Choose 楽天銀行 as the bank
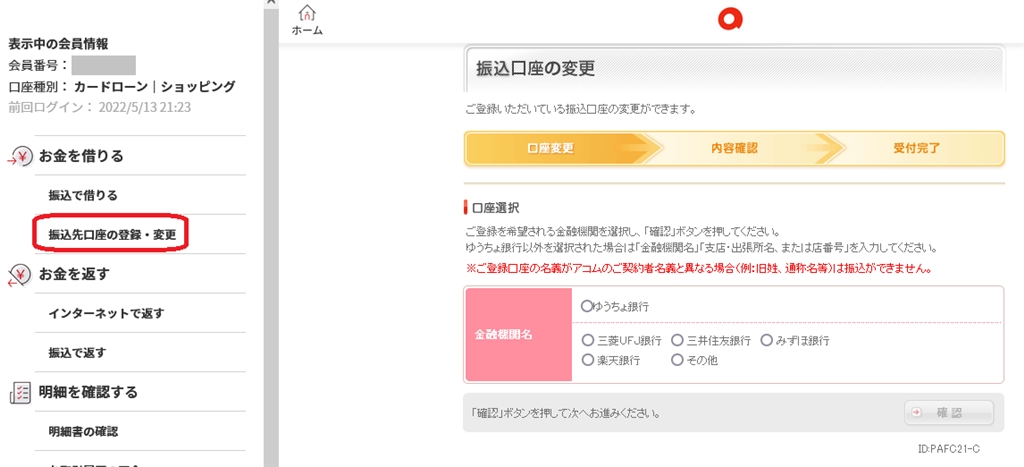The height and width of the screenshot is (467, 1024). coord(588,360)
